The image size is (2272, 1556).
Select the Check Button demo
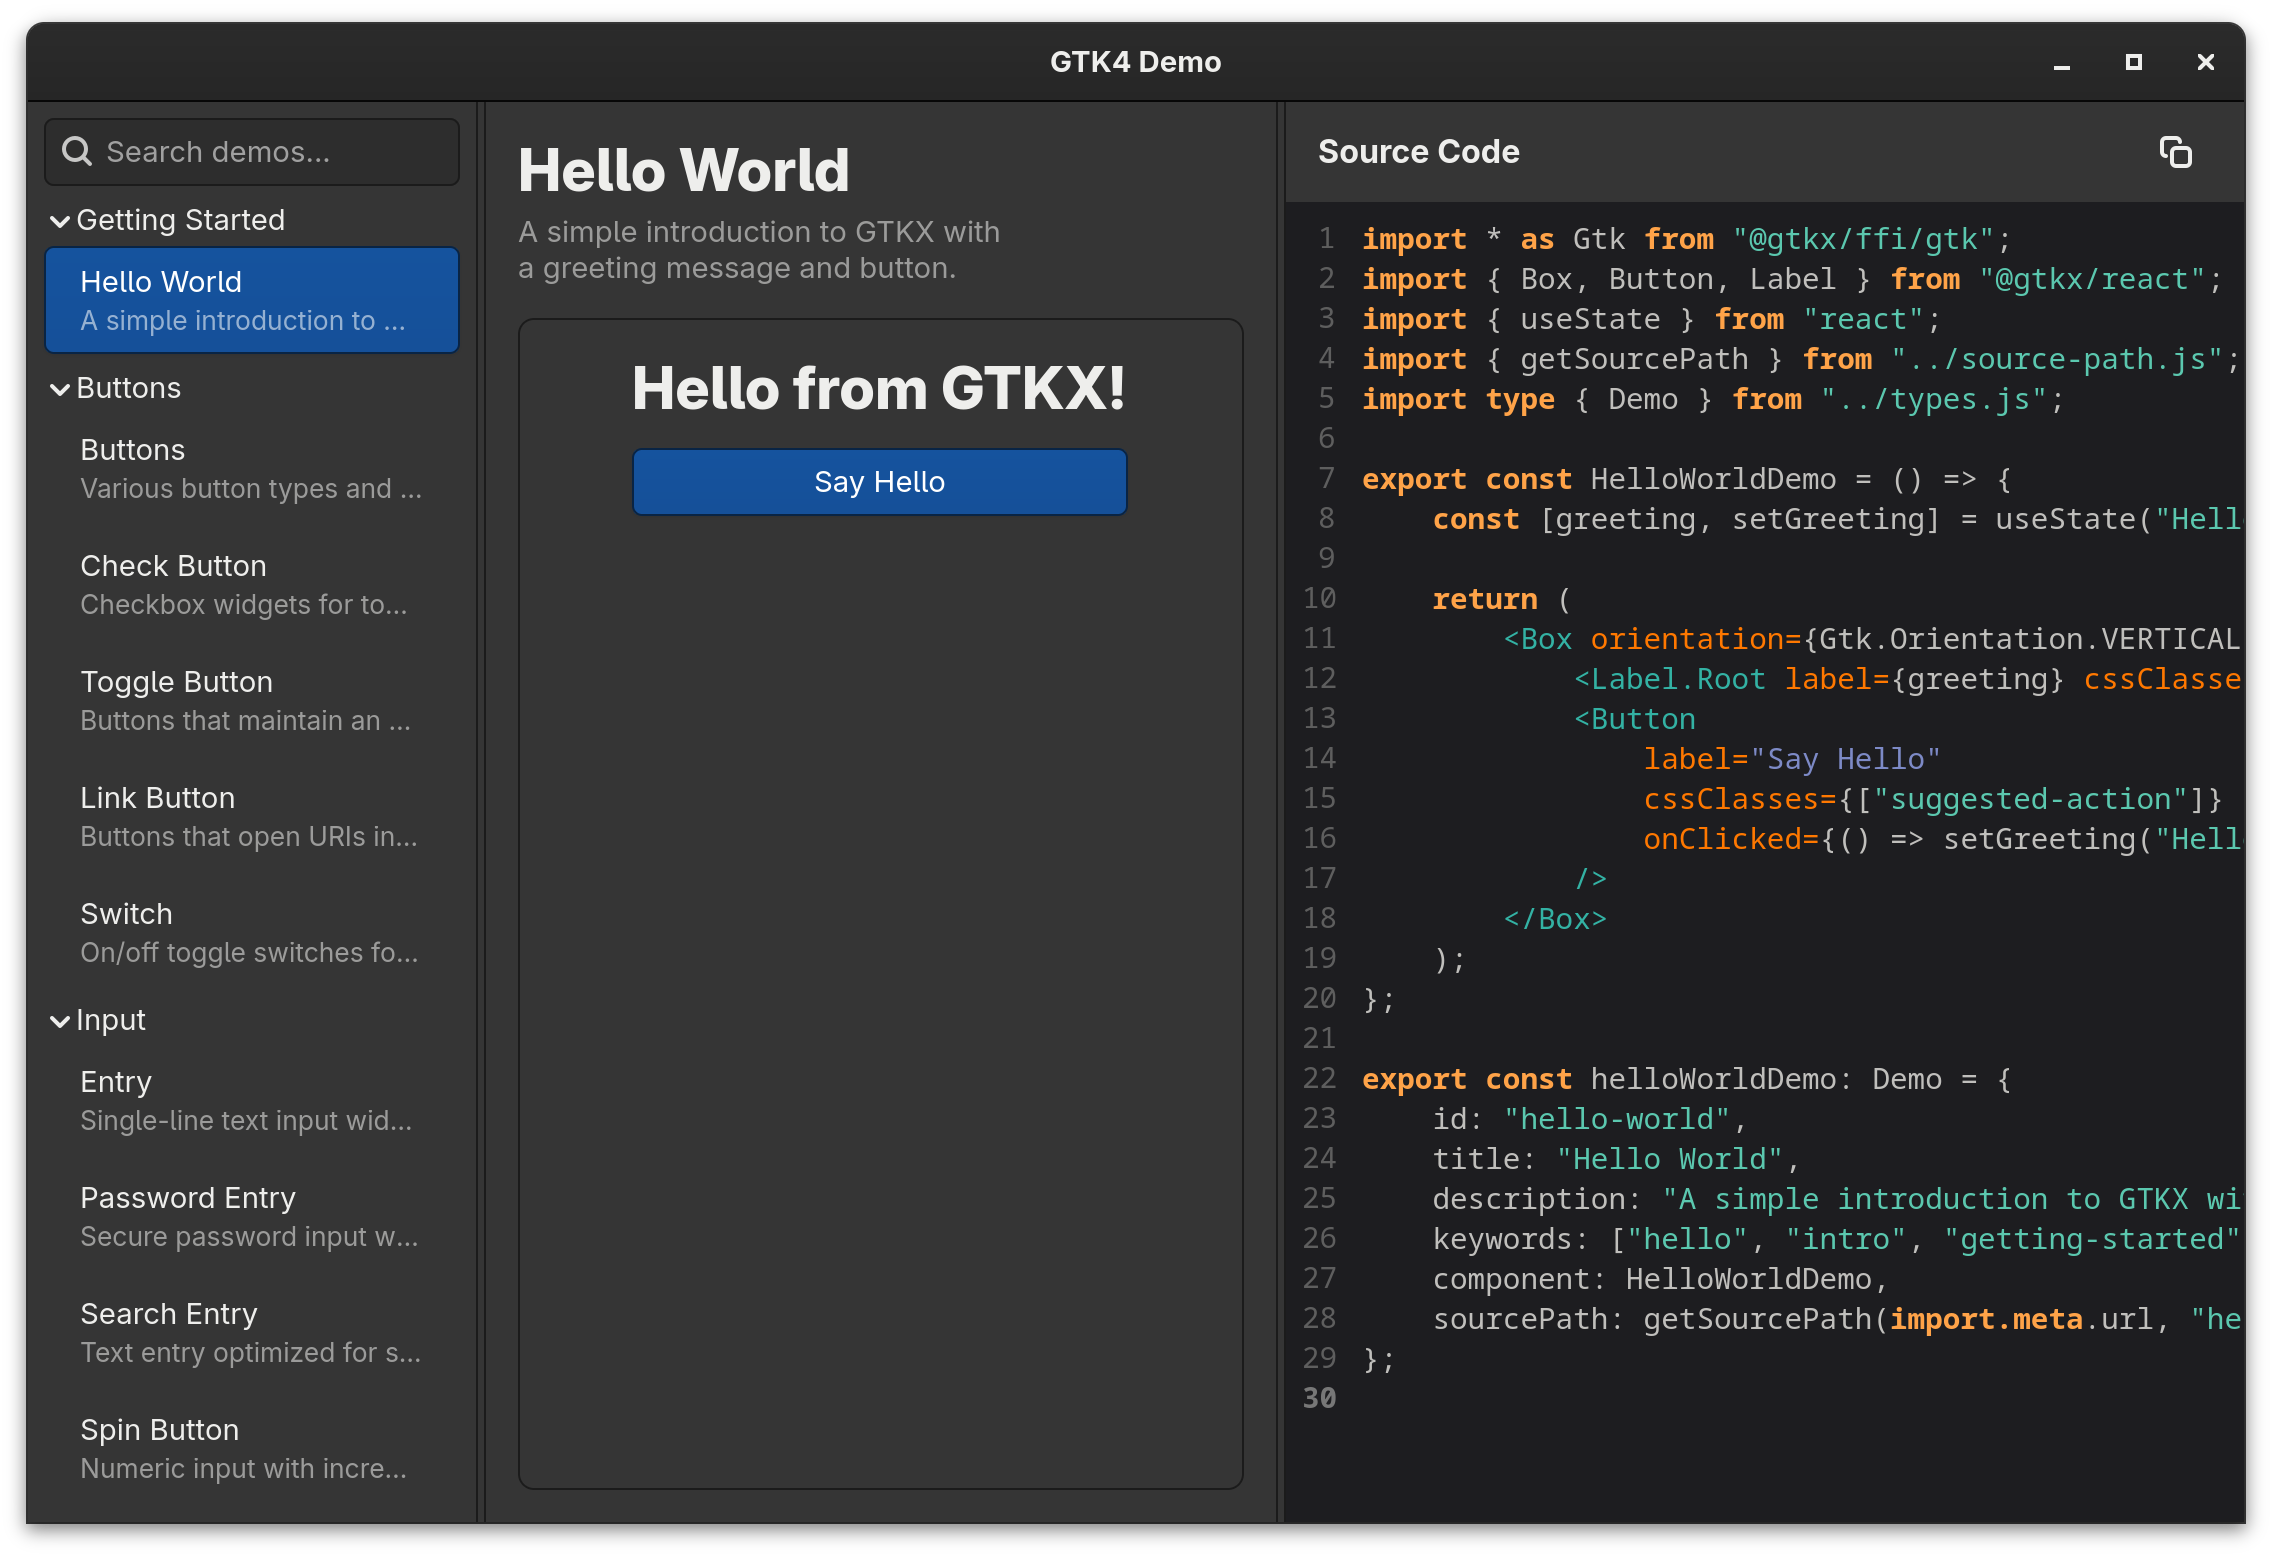(x=251, y=583)
